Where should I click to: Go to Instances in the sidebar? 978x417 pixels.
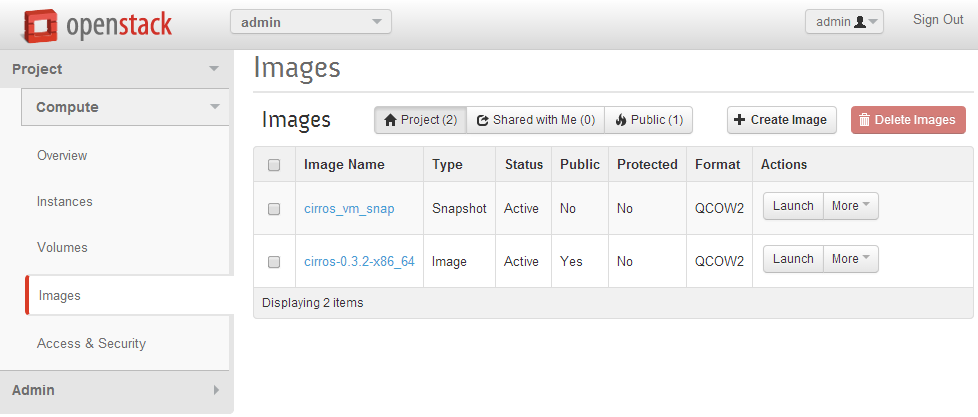[x=65, y=202]
